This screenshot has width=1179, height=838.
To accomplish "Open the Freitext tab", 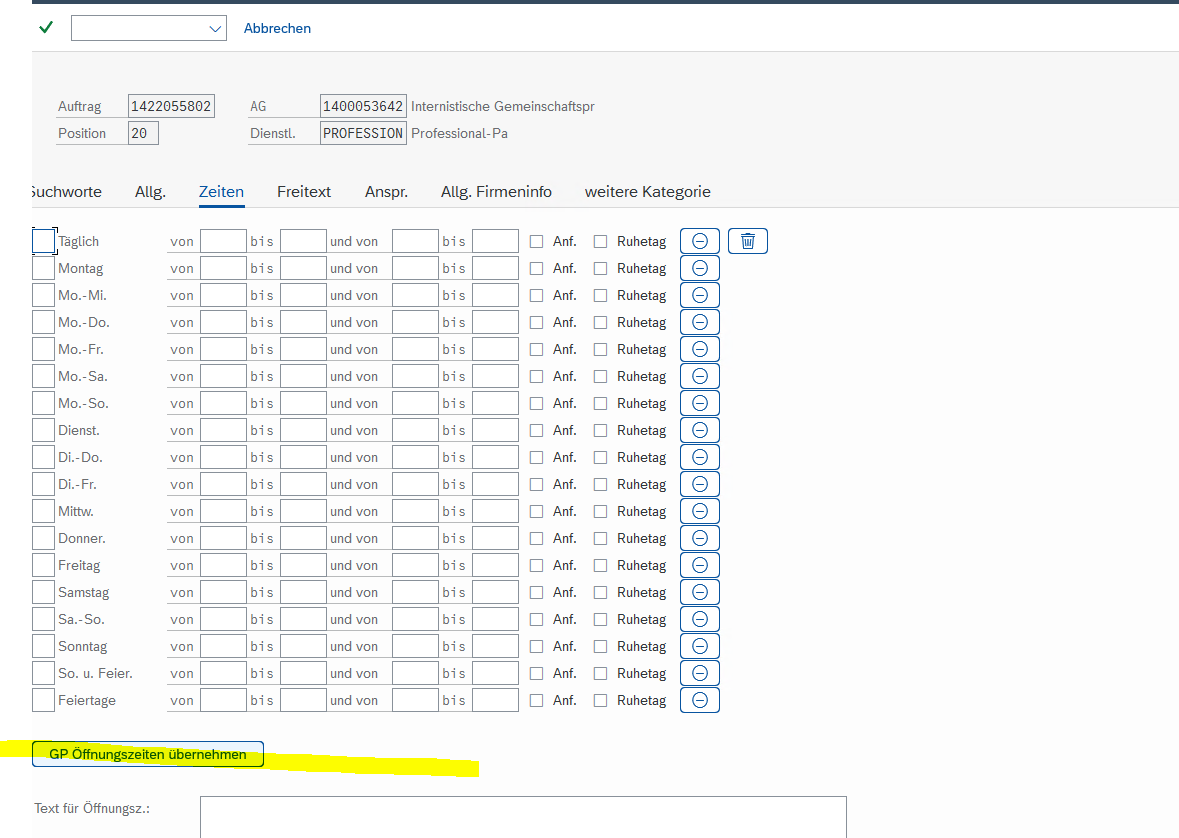I will click(x=304, y=192).
